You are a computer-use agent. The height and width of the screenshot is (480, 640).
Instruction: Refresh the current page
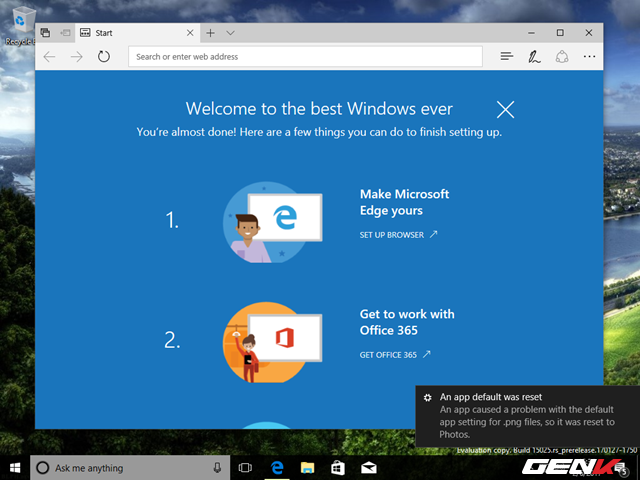[104, 56]
